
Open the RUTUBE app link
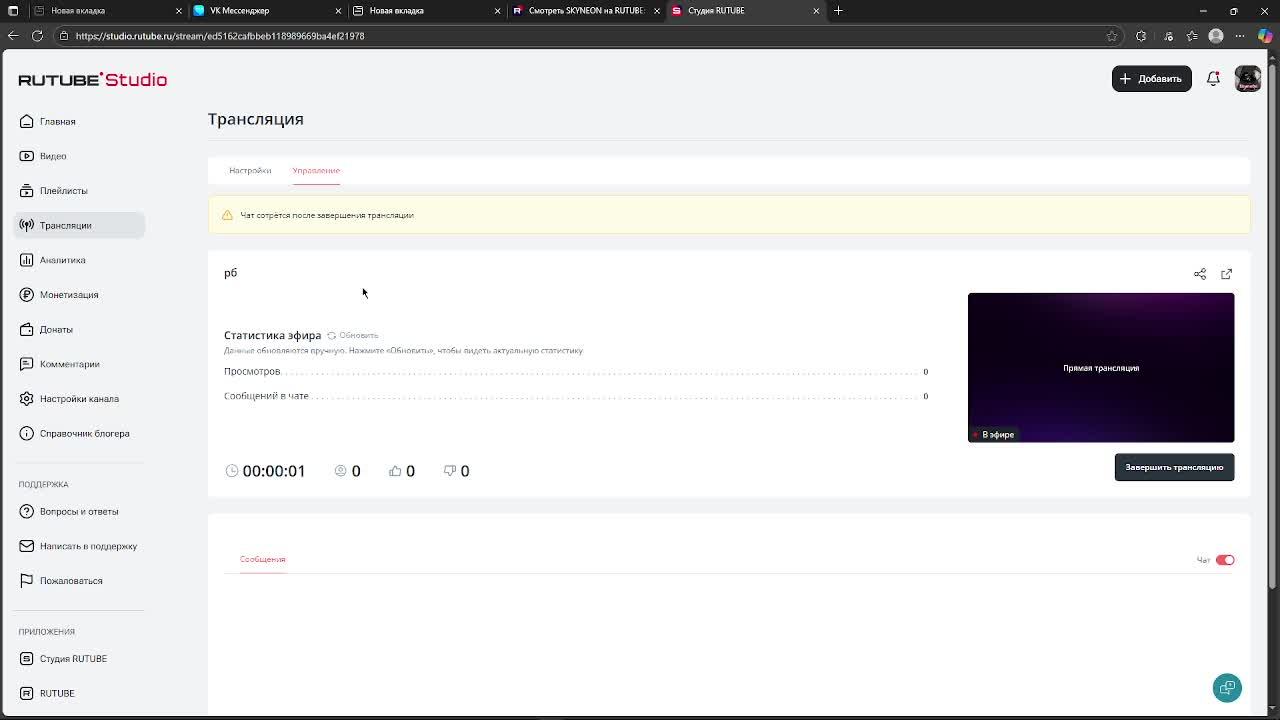tap(80, 693)
